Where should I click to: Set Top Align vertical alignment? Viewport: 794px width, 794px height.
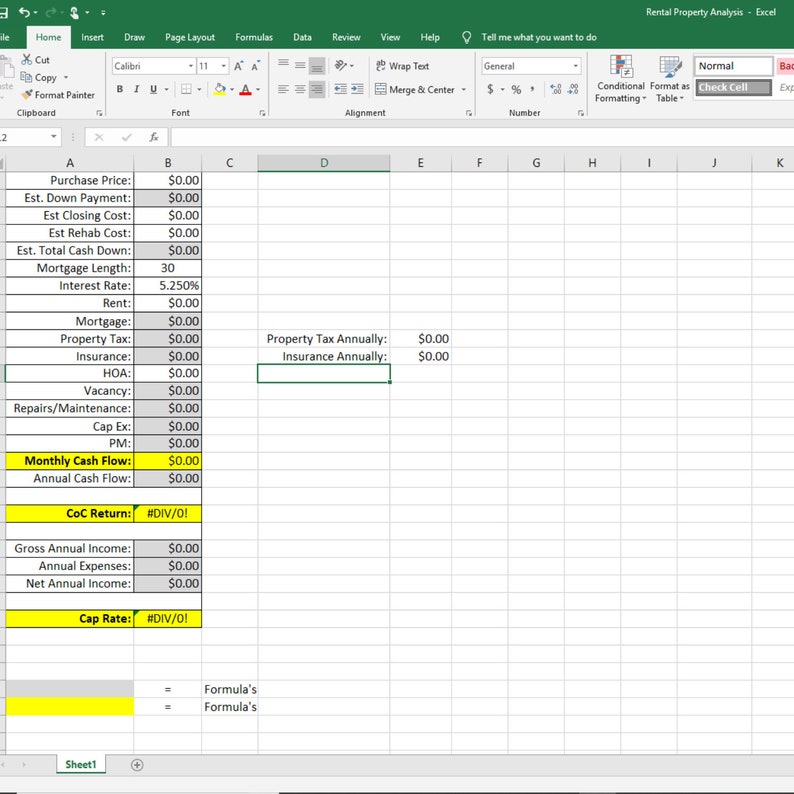click(x=283, y=65)
